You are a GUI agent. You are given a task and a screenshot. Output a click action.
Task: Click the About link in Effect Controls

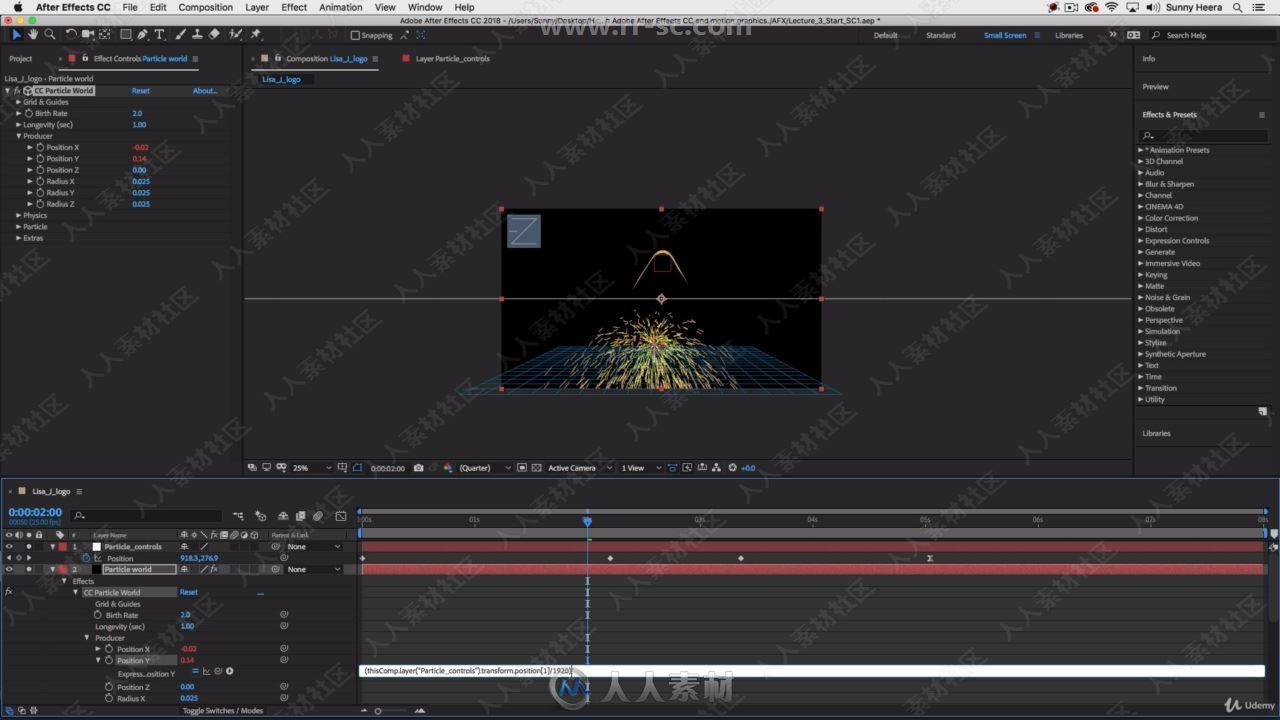pyautogui.click(x=204, y=91)
